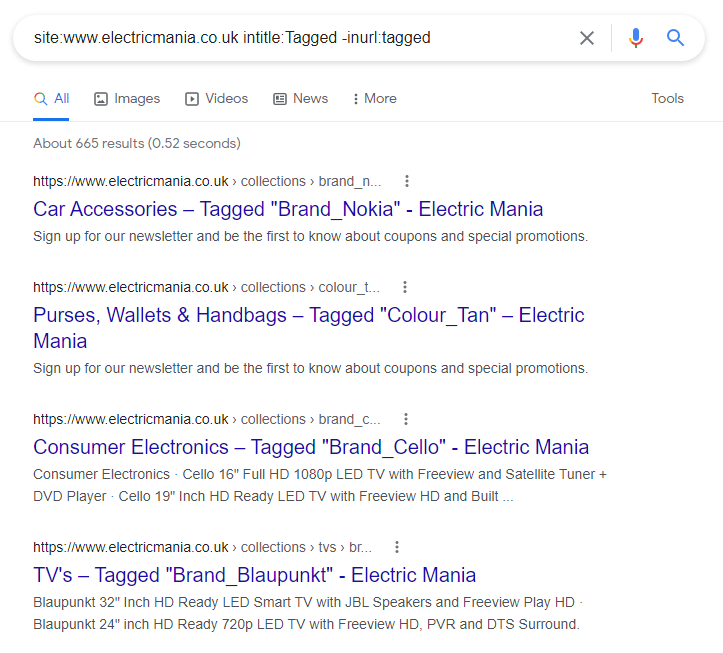This screenshot has width=723, height=653.
Task: Open options for Brand_Blaupunkt result via three-dot icon
Action: [397, 547]
